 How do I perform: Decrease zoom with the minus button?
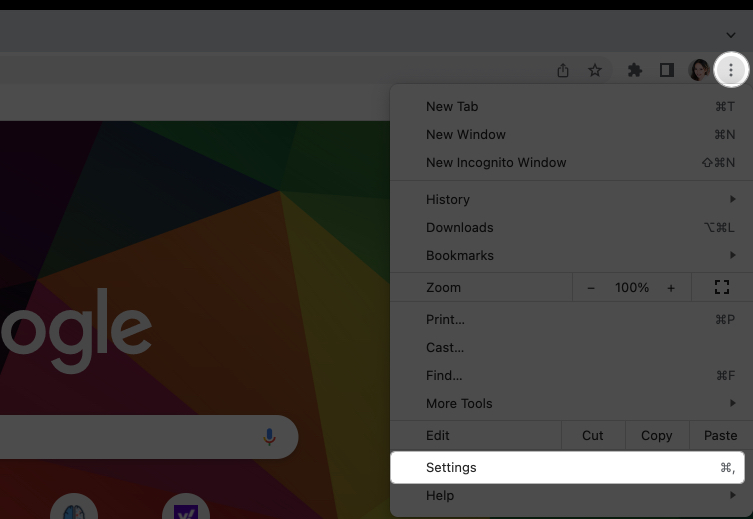[591, 288]
